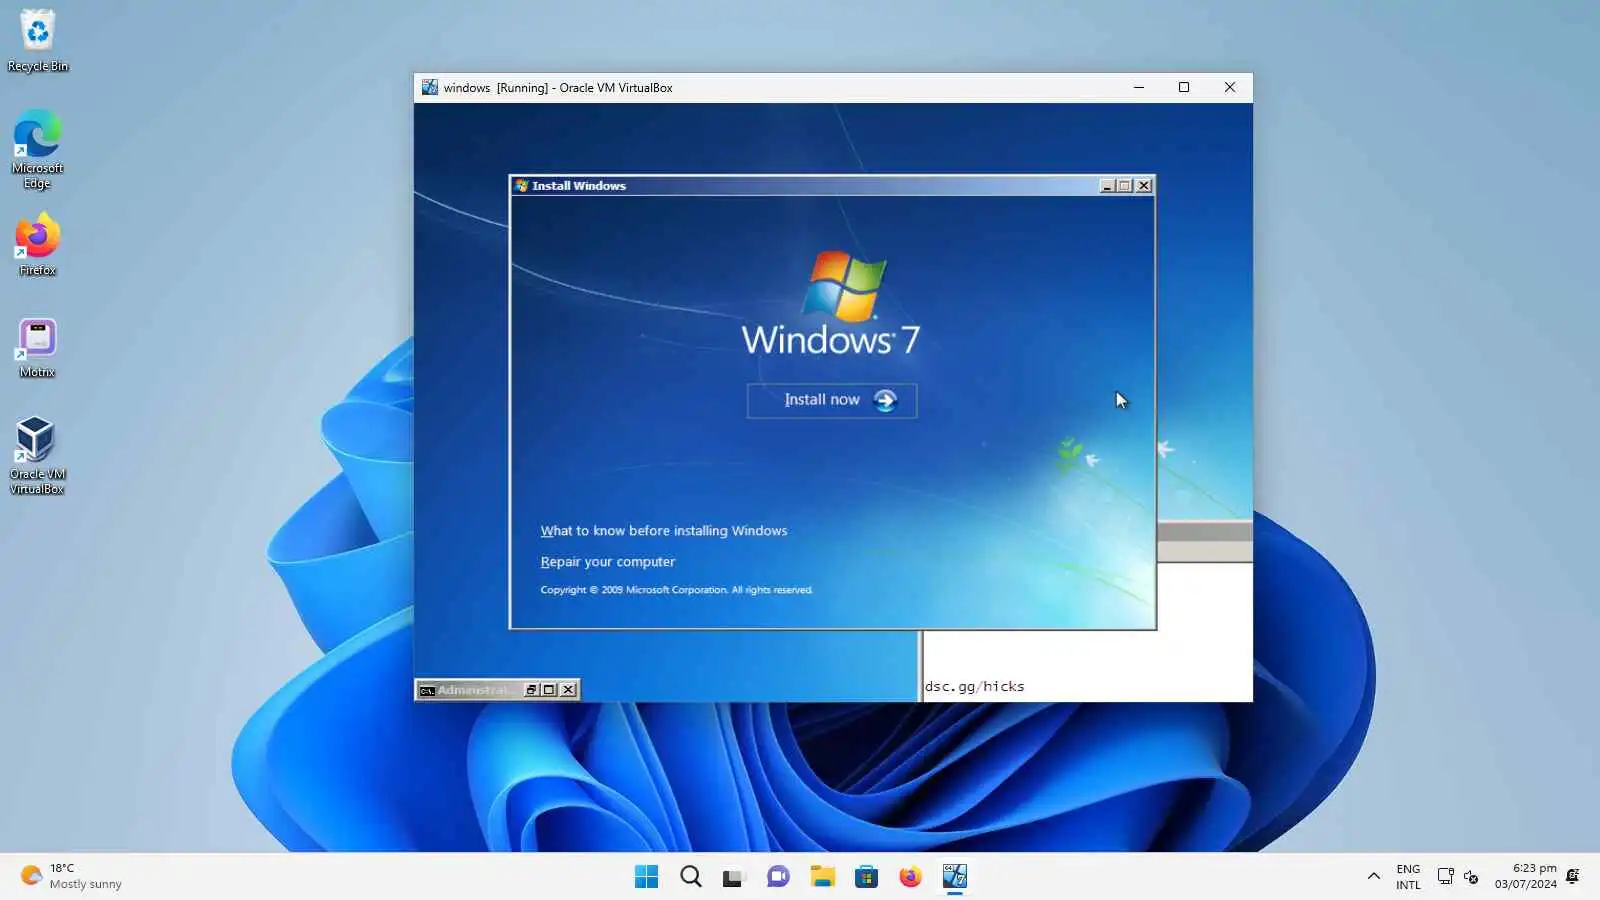Image resolution: width=1600 pixels, height=900 pixels.
Task: Select the Motrix desktop shortcut
Action: point(38,348)
